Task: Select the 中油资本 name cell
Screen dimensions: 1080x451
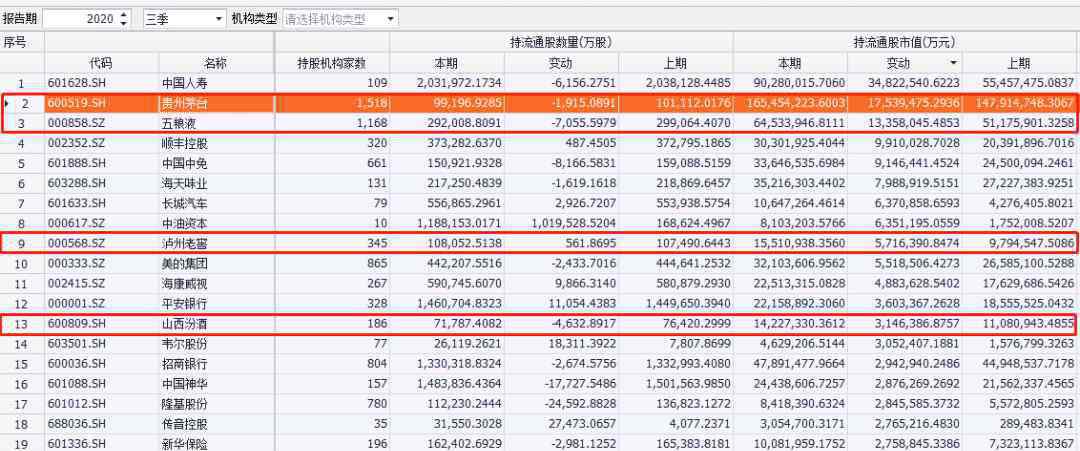Action: [216, 223]
